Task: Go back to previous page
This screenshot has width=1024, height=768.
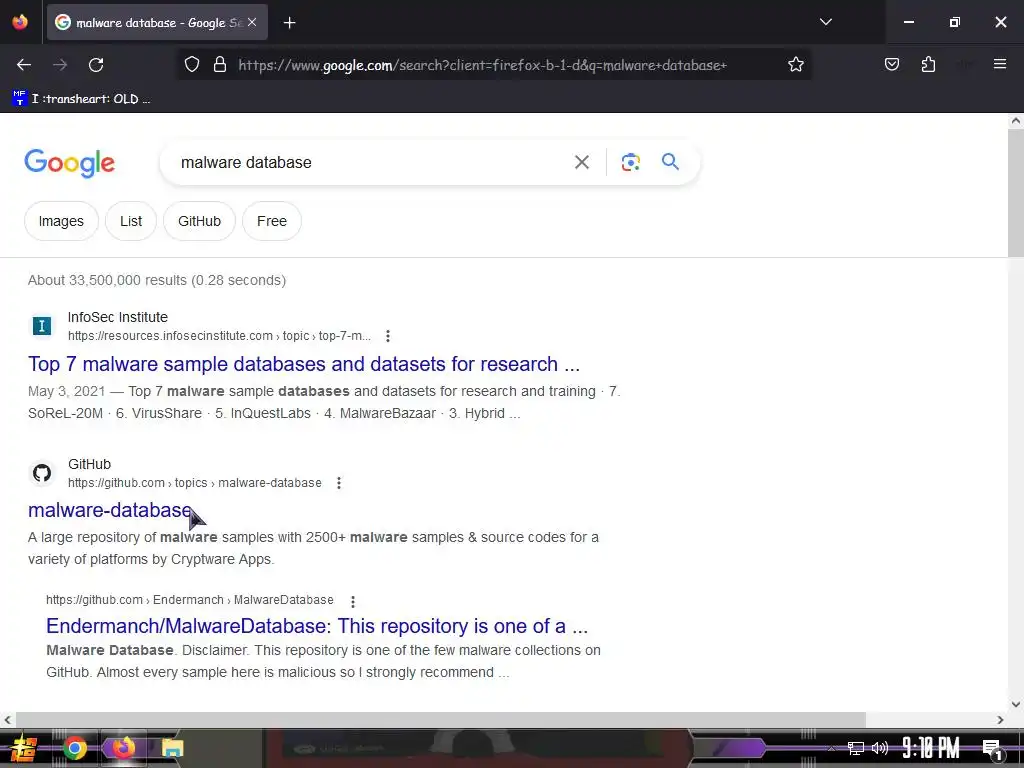Action: click(24, 65)
